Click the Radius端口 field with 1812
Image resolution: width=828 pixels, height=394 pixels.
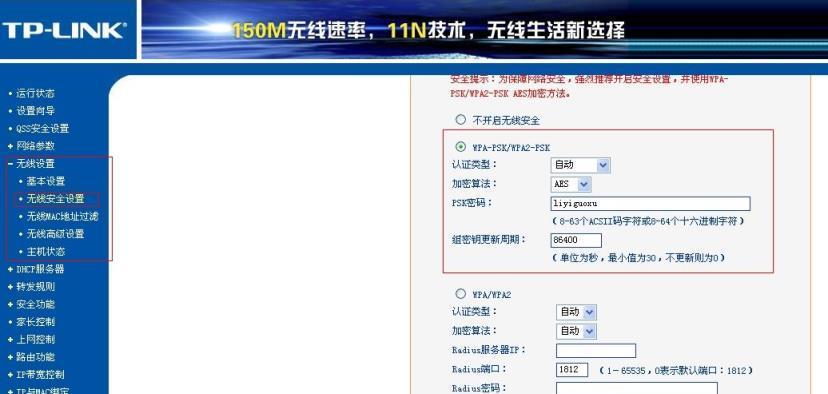coord(572,369)
